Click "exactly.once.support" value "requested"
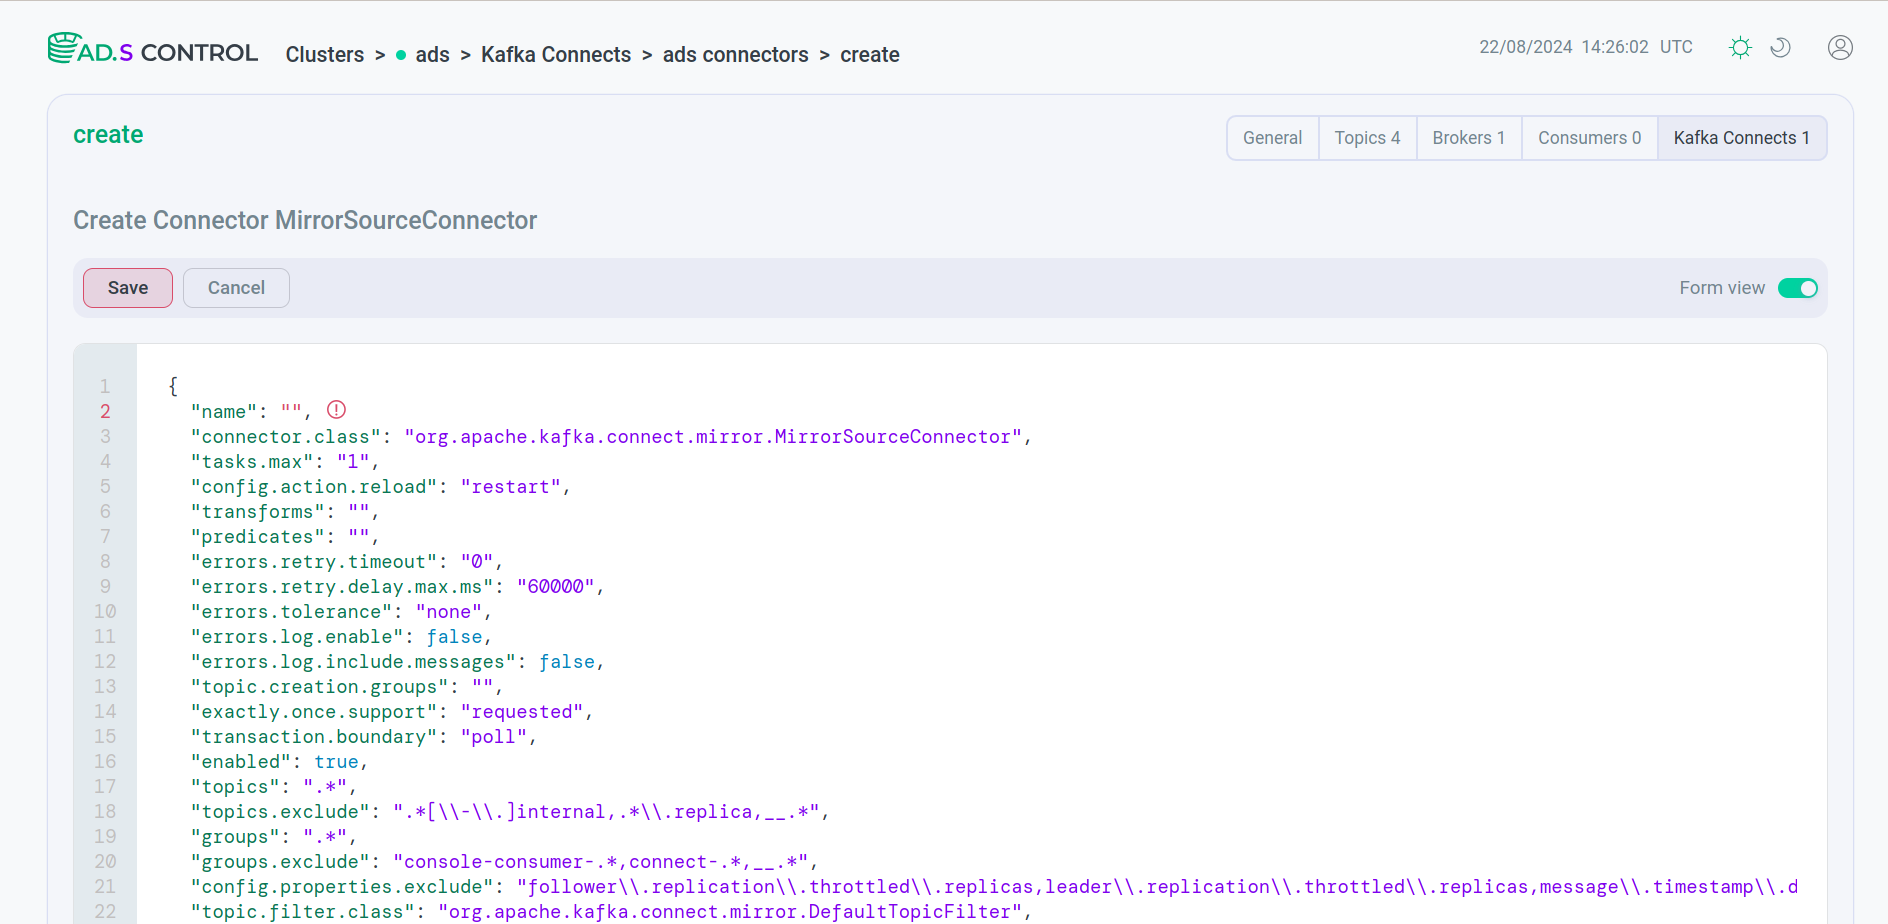The image size is (1888, 924). point(521,711)
